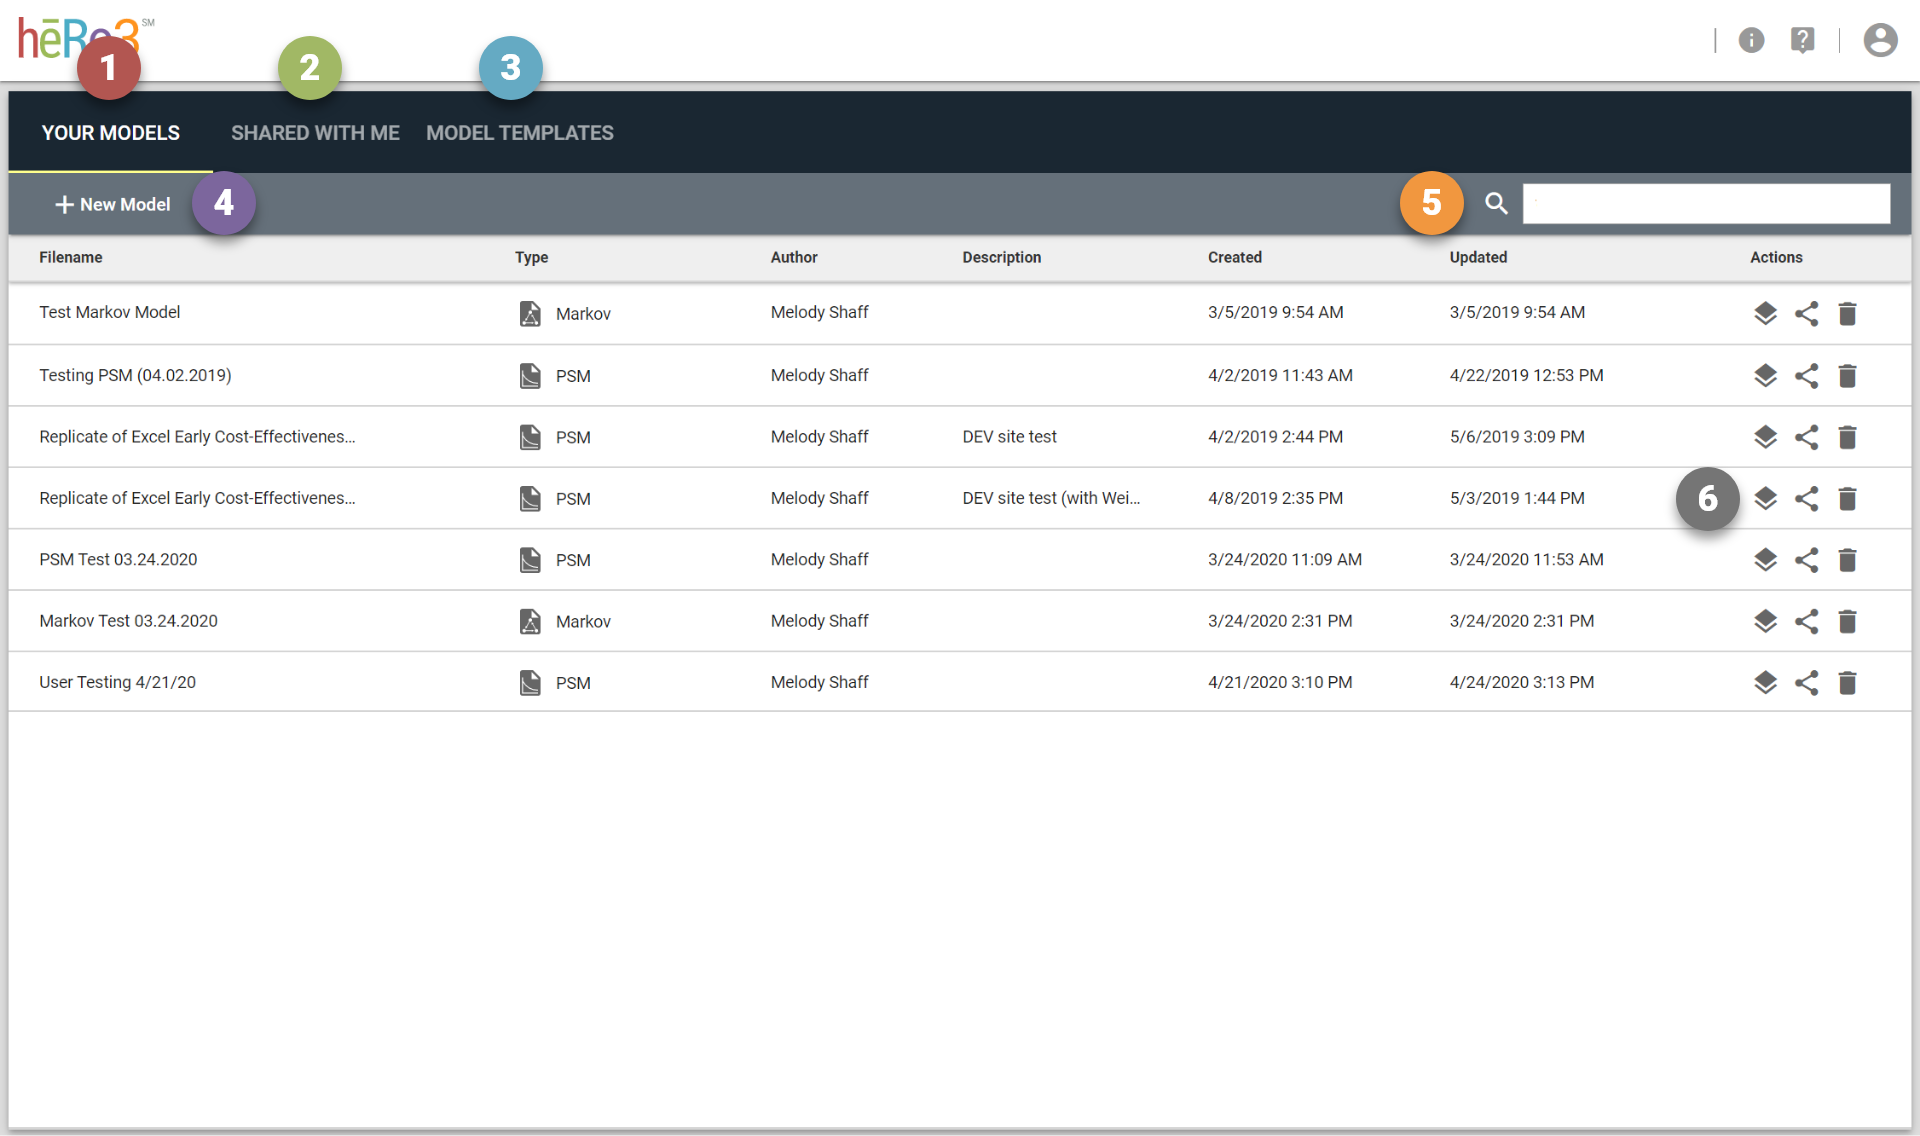Click layers icon for User Testing 4/21/20

click(x=1765, y=682)
